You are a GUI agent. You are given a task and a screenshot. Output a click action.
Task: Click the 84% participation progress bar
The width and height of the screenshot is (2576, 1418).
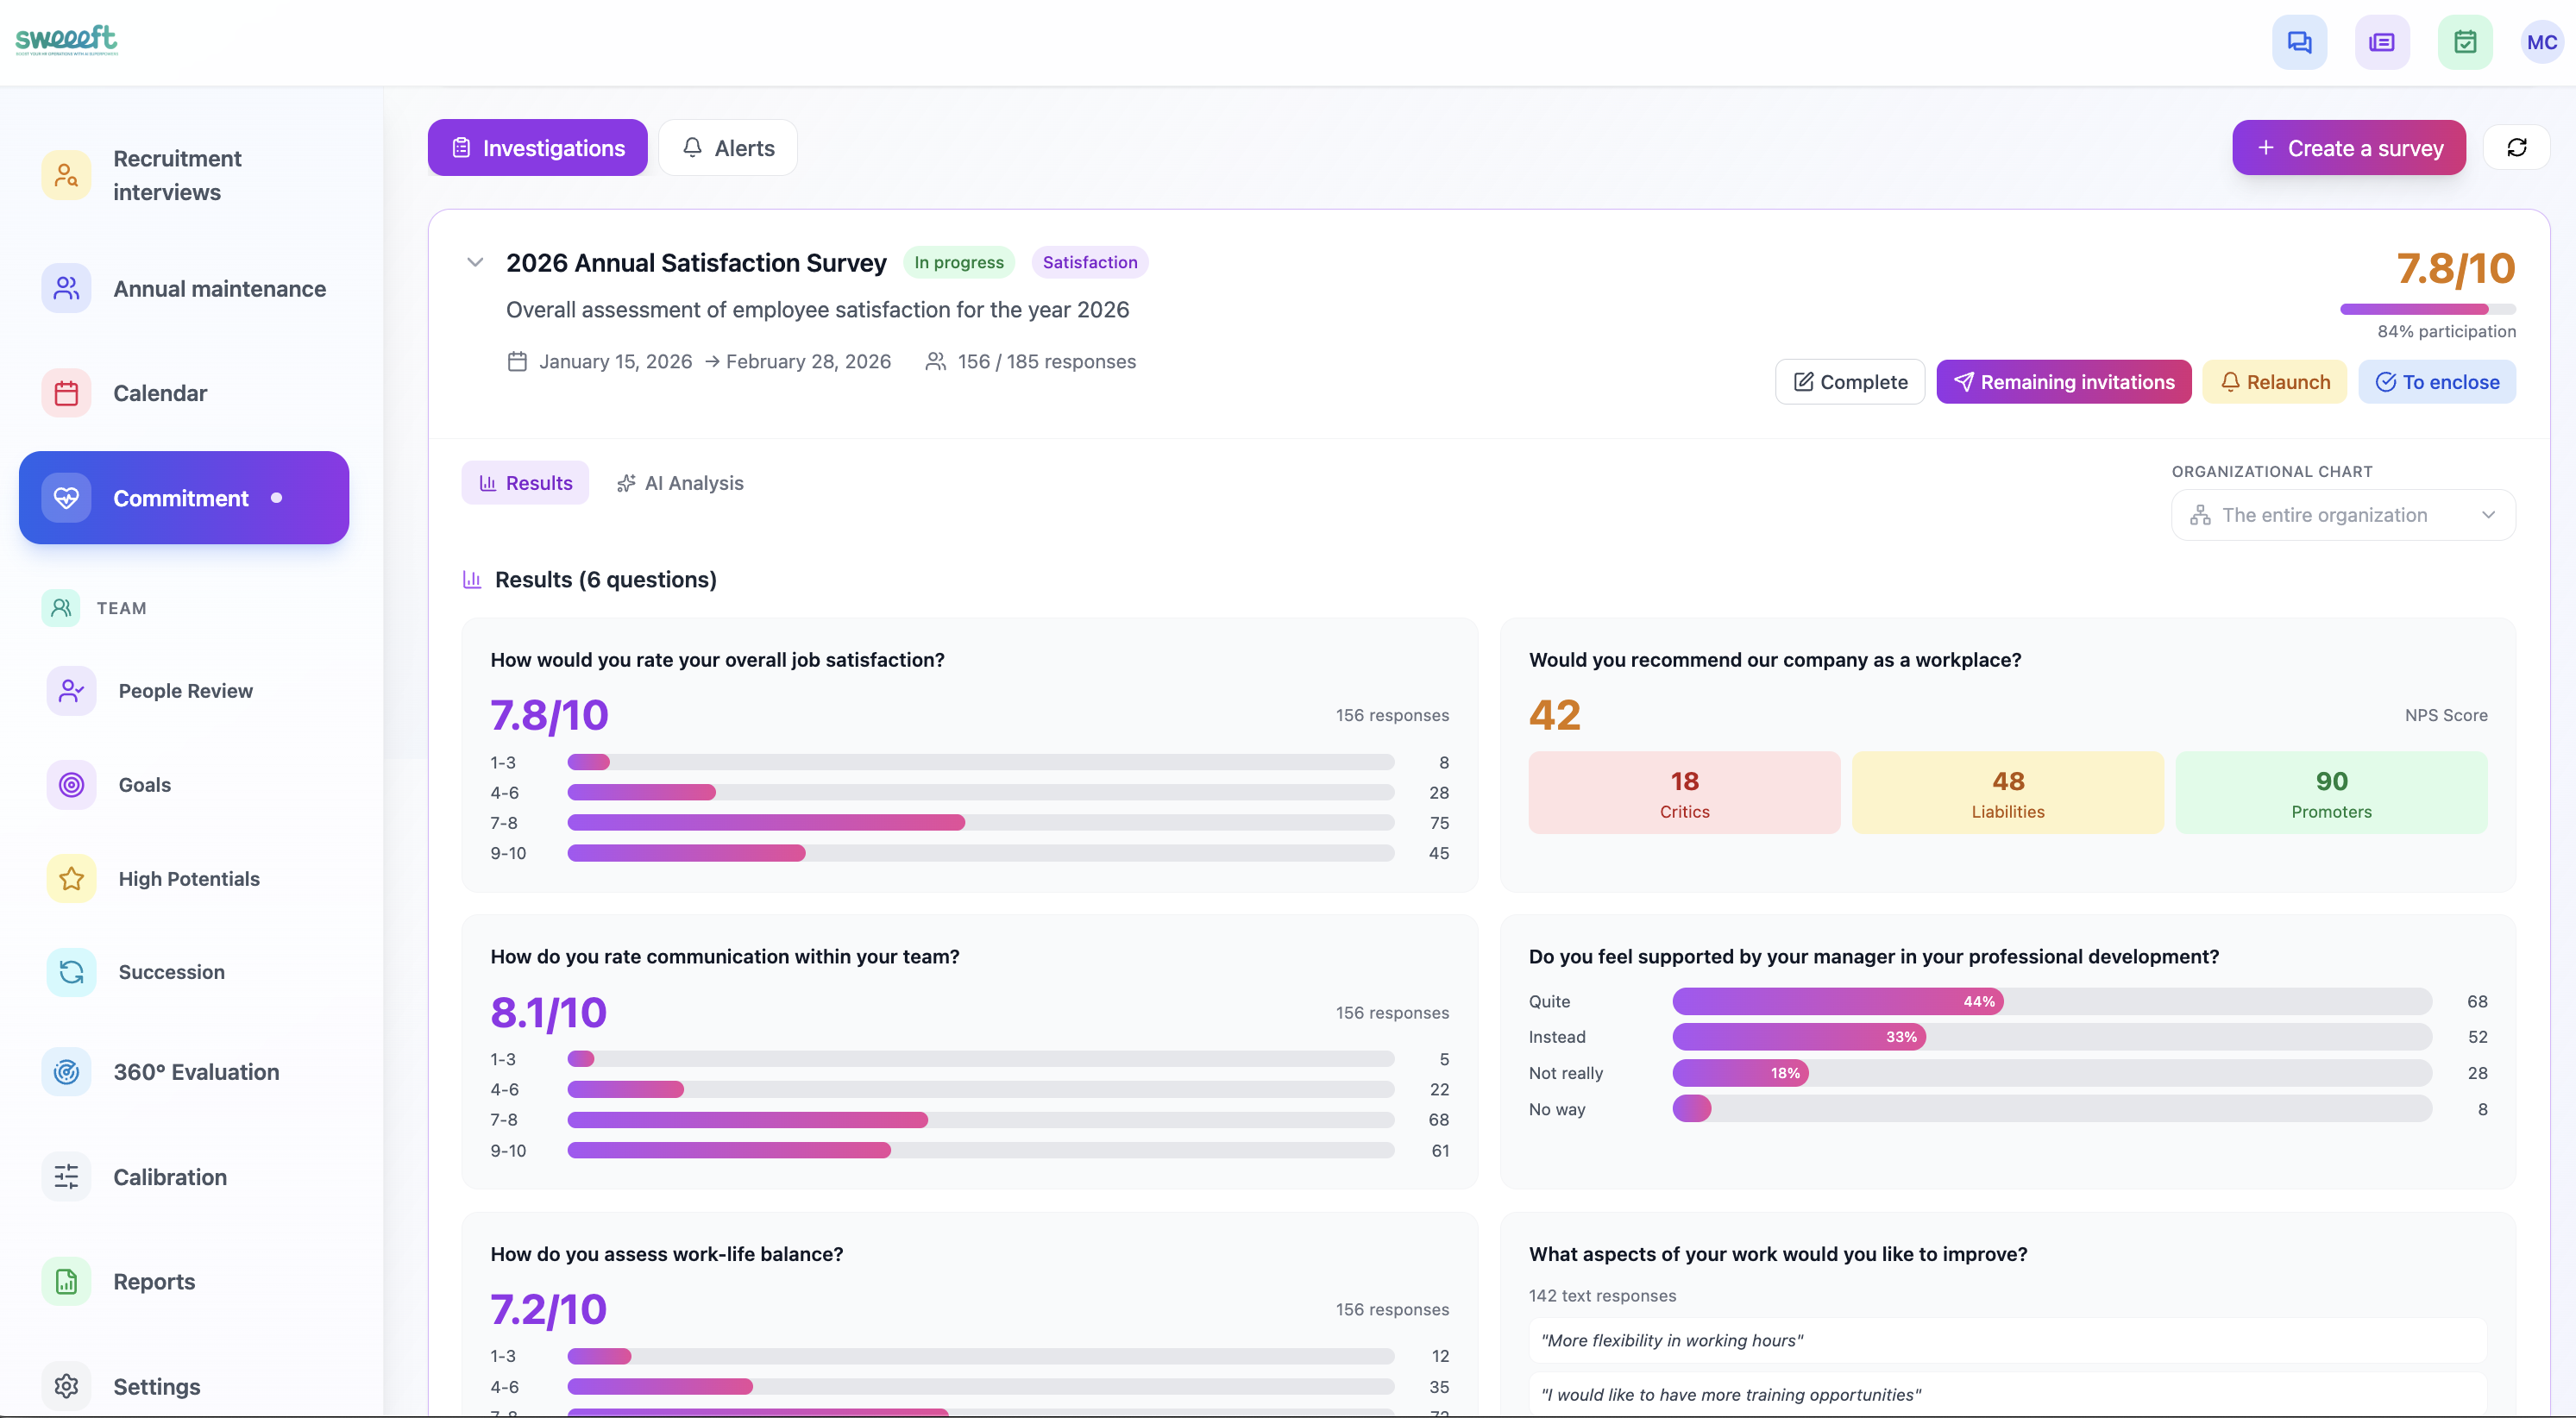click(x=2427, y=309)
